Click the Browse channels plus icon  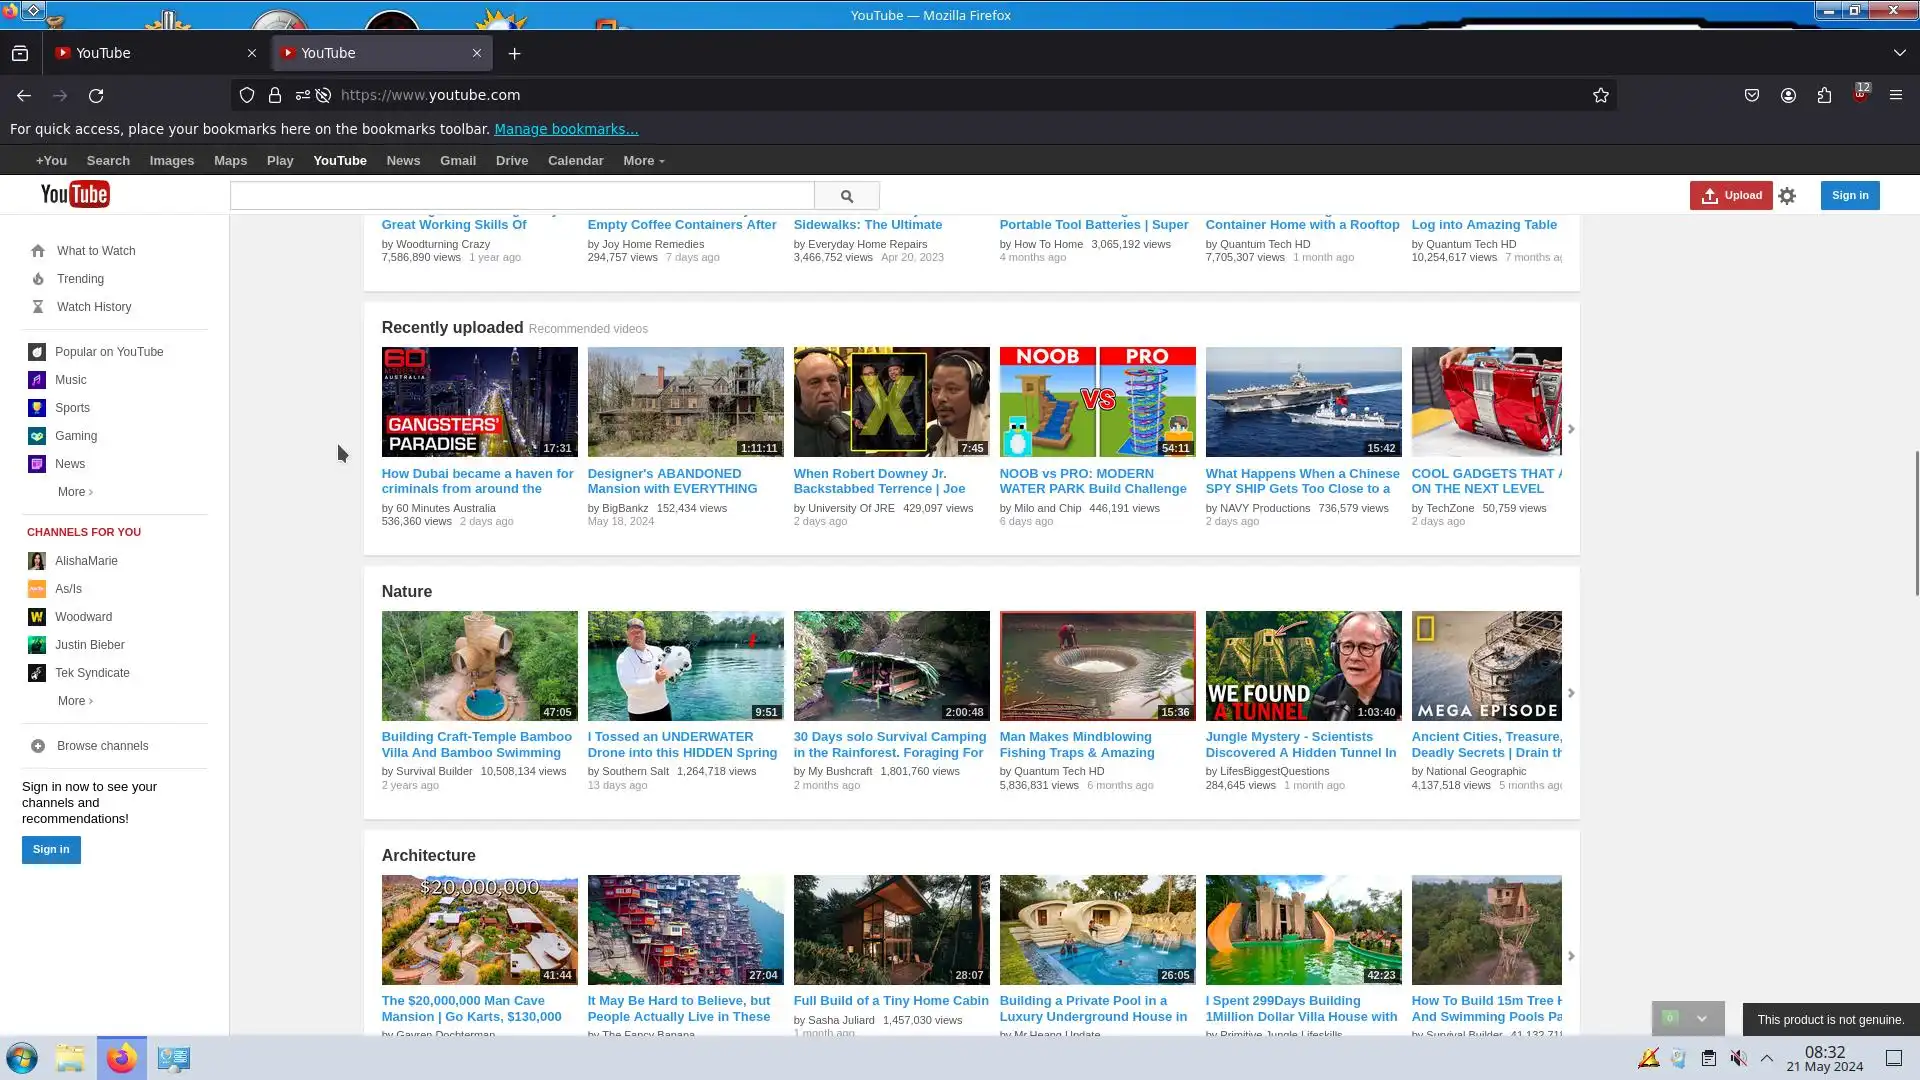(x=38, y=746)
